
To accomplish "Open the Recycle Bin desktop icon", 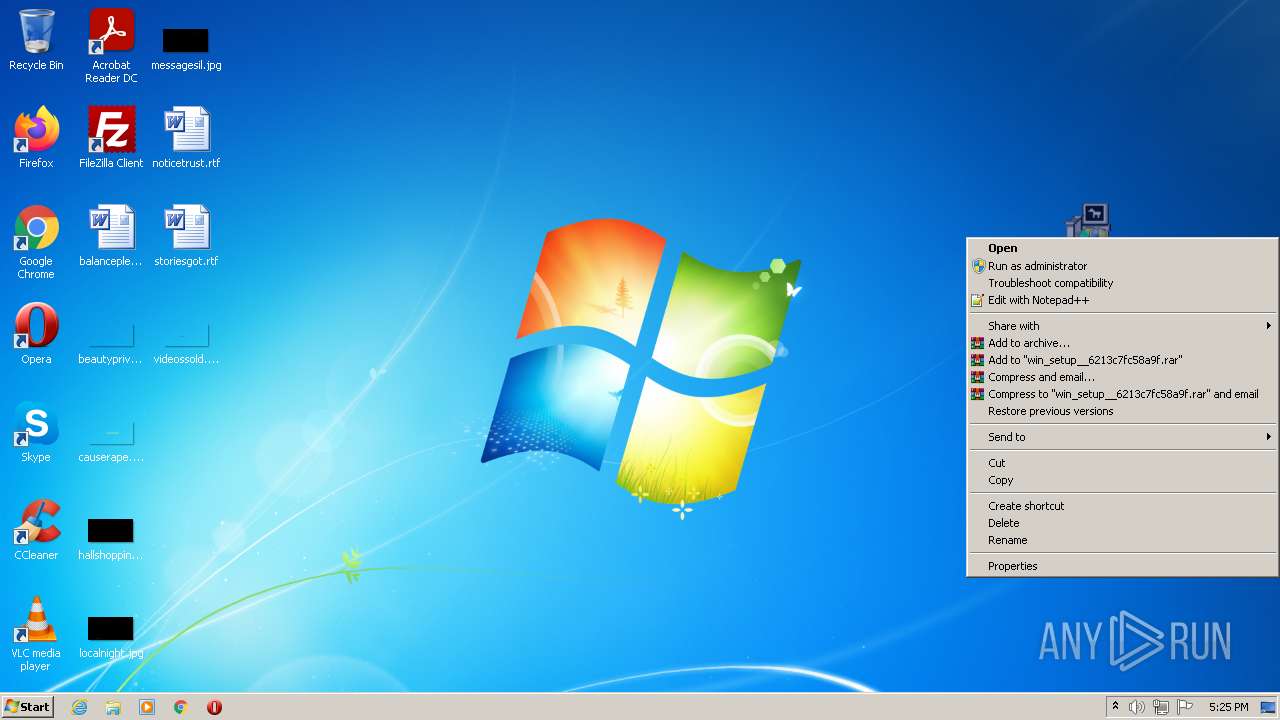I will point(36,40).
